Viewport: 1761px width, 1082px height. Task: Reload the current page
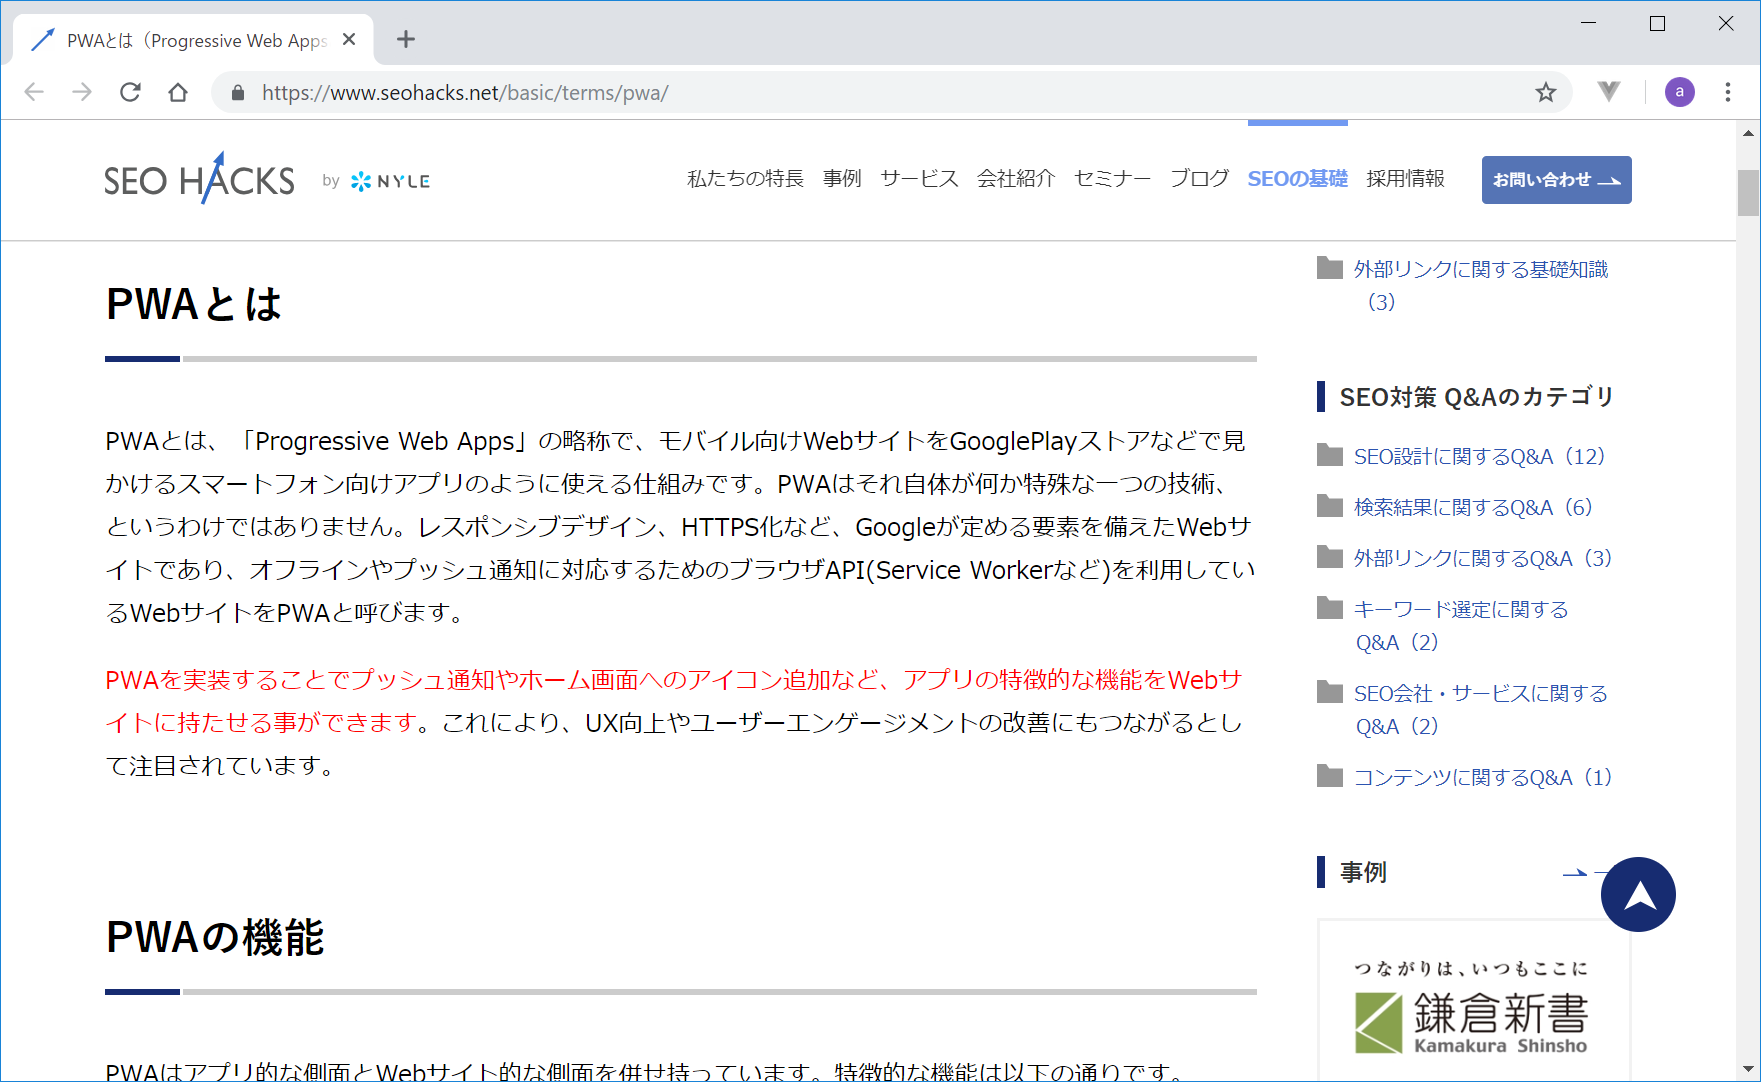[130, 93]
